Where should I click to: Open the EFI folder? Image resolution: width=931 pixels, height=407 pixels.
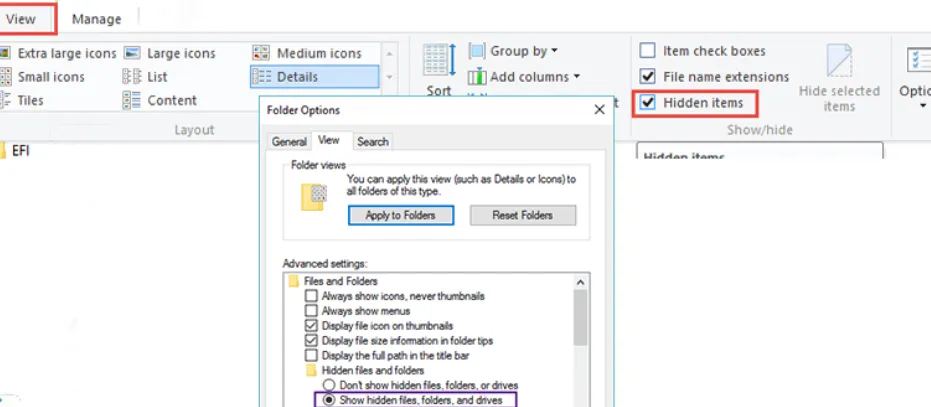pos(19,151)
